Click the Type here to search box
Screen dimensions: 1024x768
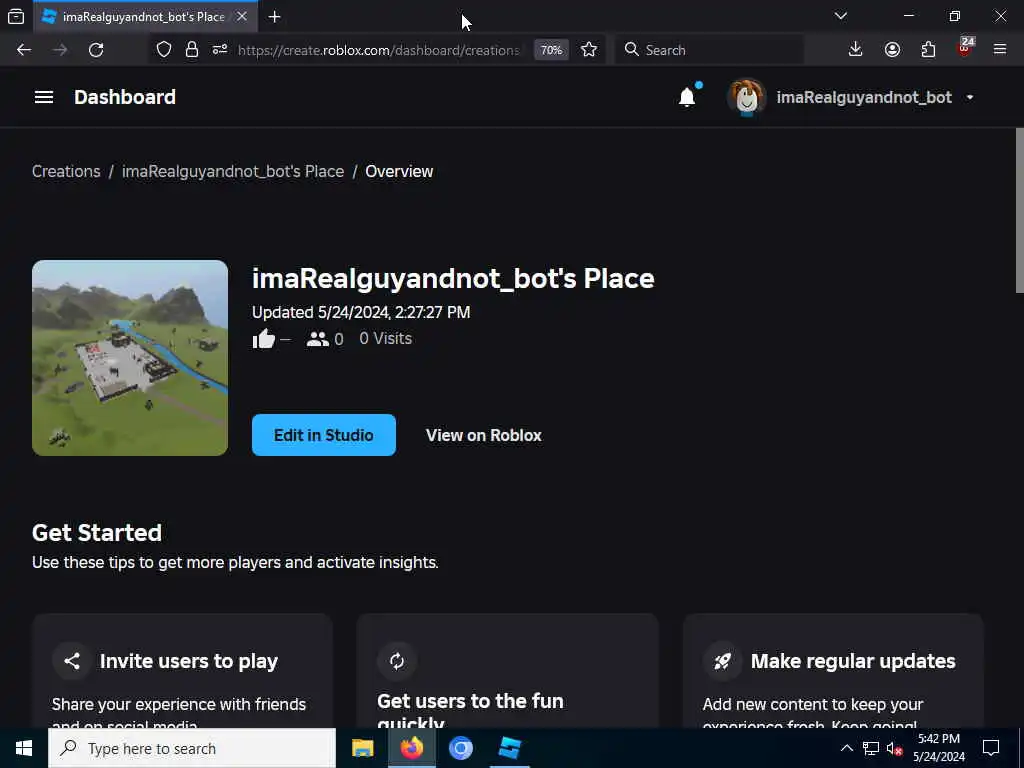(192, 748)
